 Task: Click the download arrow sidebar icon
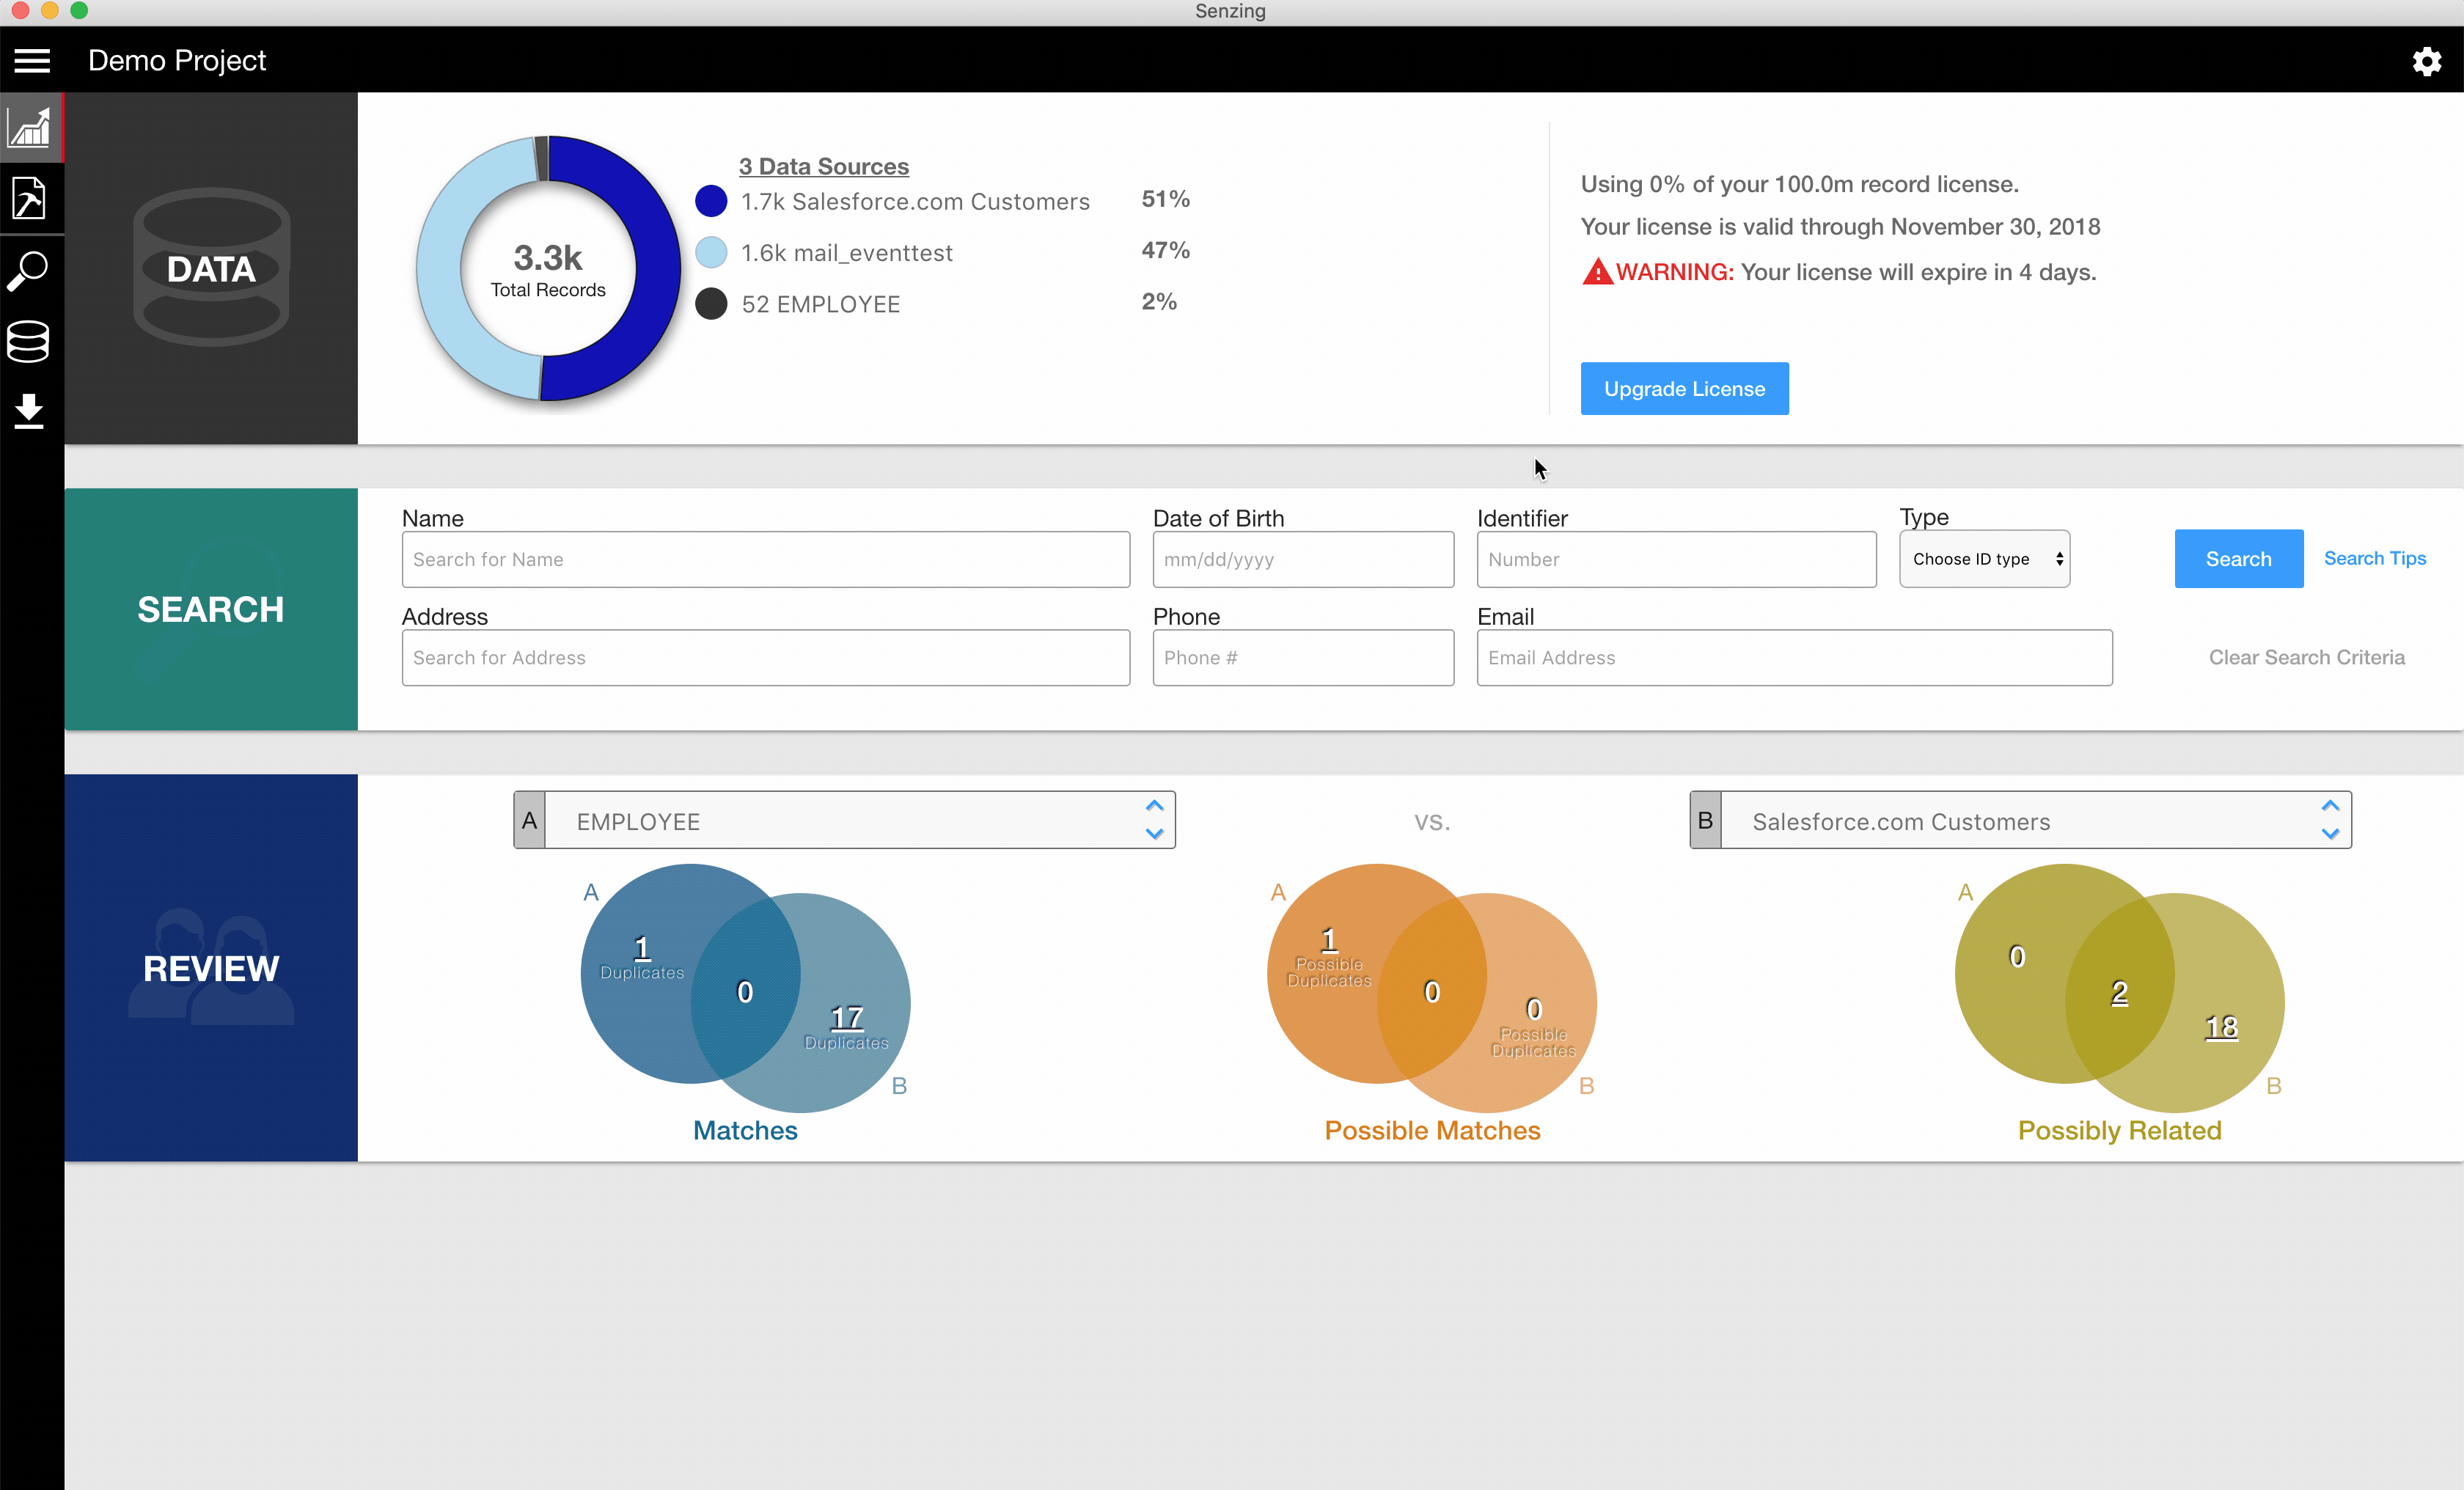30,411
